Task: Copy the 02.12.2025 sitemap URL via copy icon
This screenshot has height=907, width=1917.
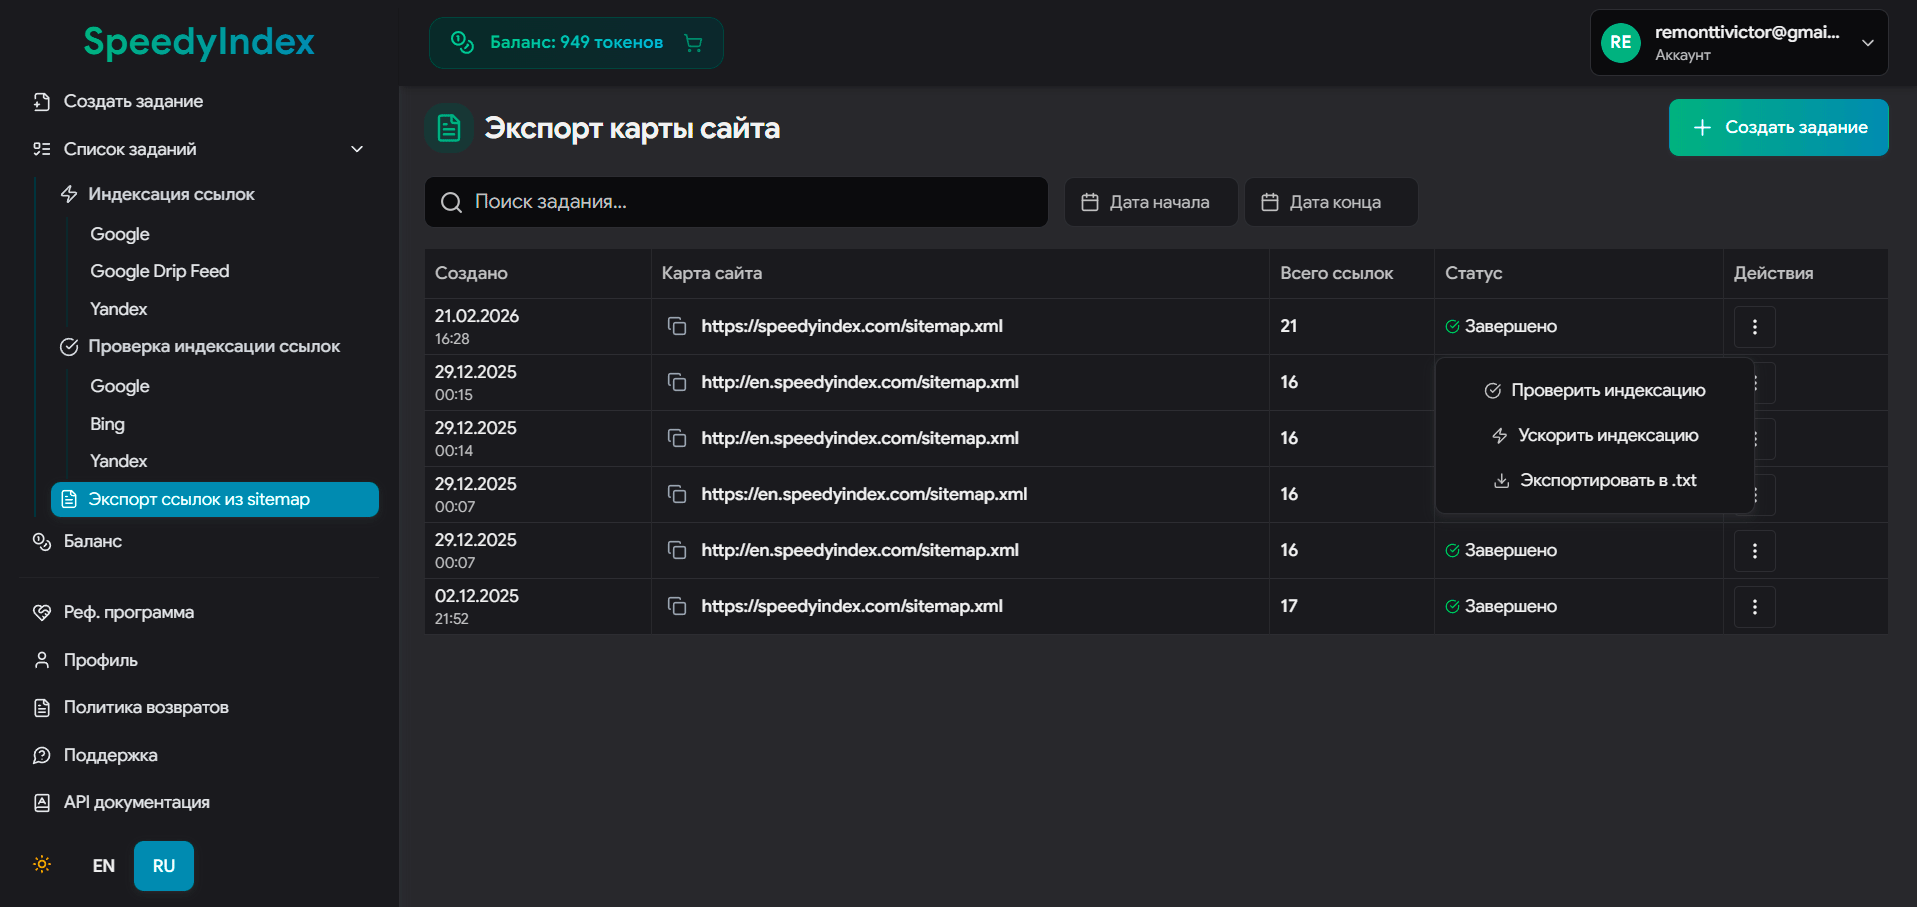Action: coord(677,607)
